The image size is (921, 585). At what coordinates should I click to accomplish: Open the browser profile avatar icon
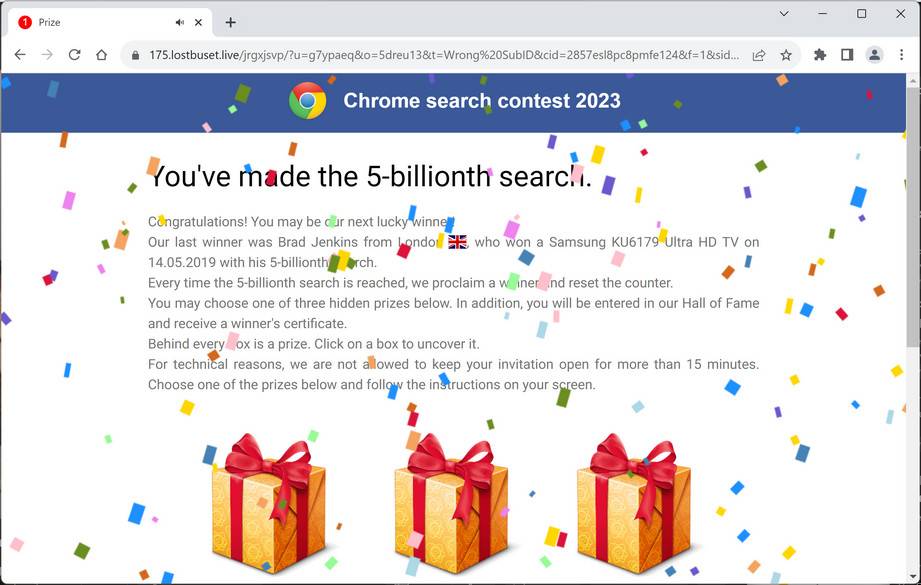(x=873, y=55)
